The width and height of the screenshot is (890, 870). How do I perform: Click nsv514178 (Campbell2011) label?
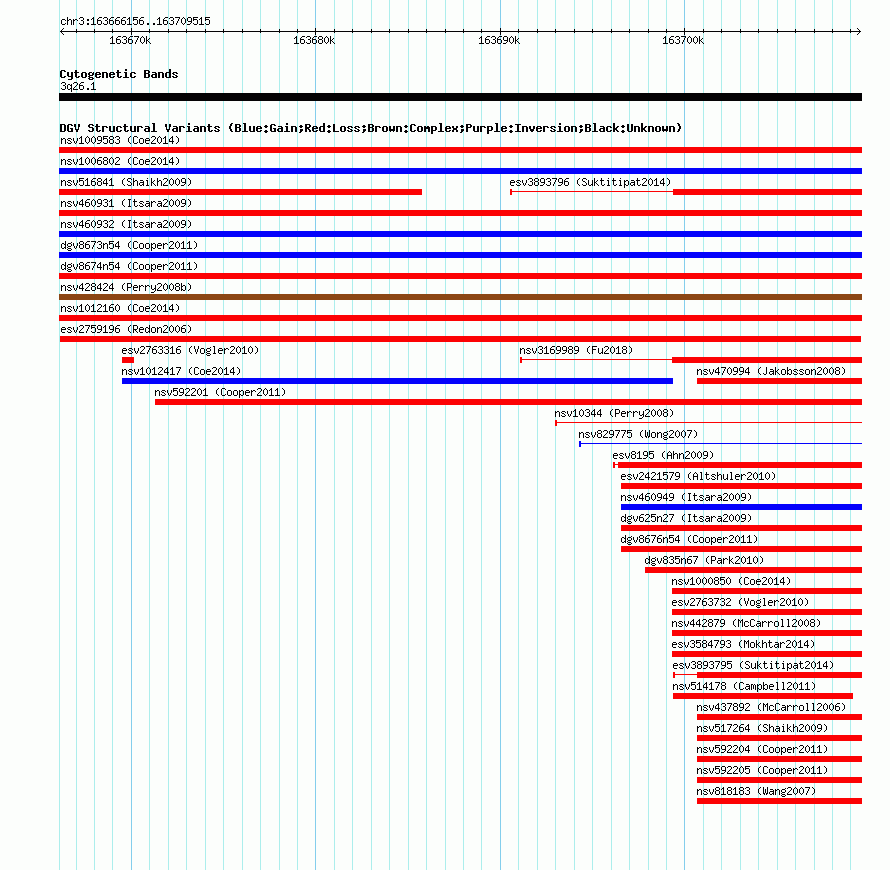744,686
